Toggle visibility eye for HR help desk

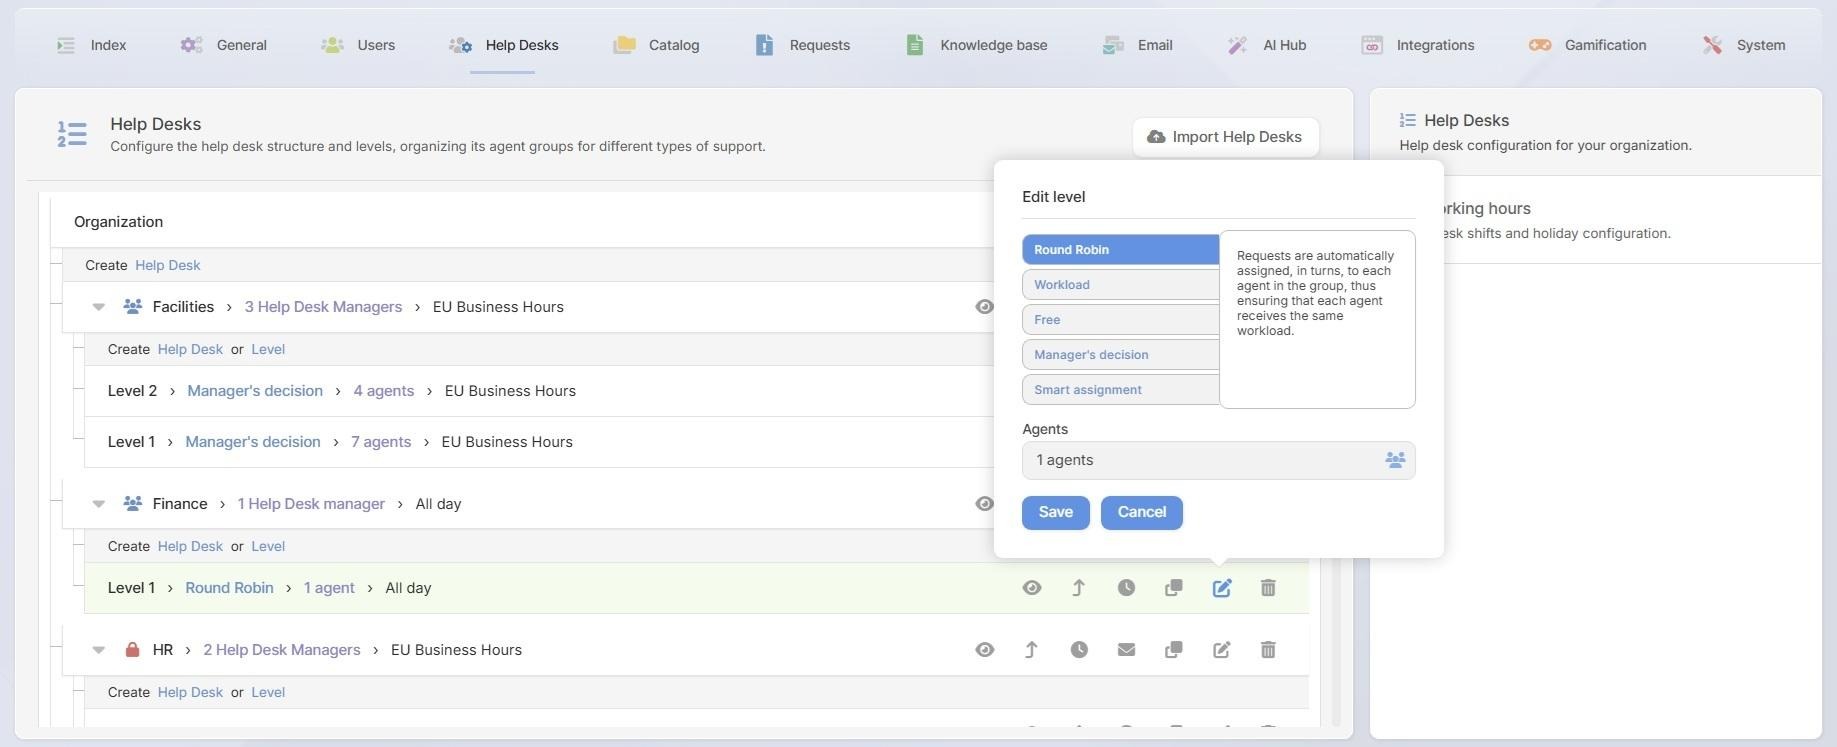pyautogui.click(x=984, y=650)
